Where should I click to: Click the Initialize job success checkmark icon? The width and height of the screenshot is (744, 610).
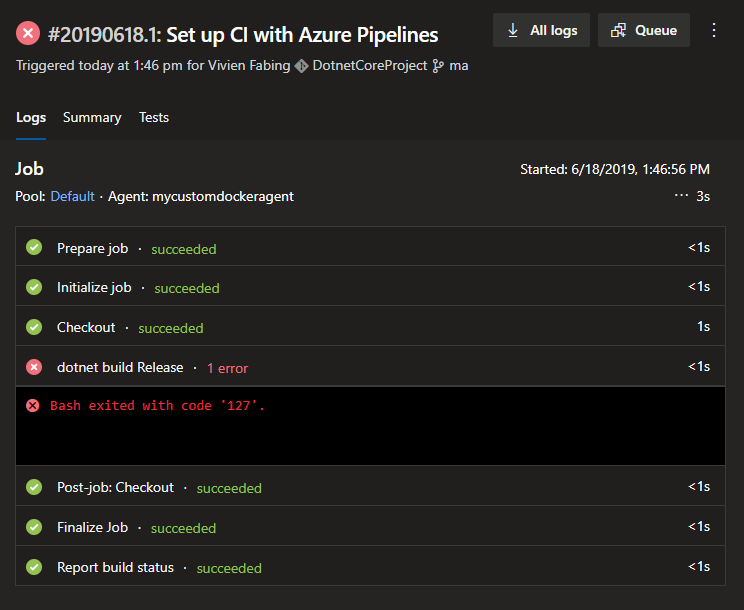tap(34, 287)
